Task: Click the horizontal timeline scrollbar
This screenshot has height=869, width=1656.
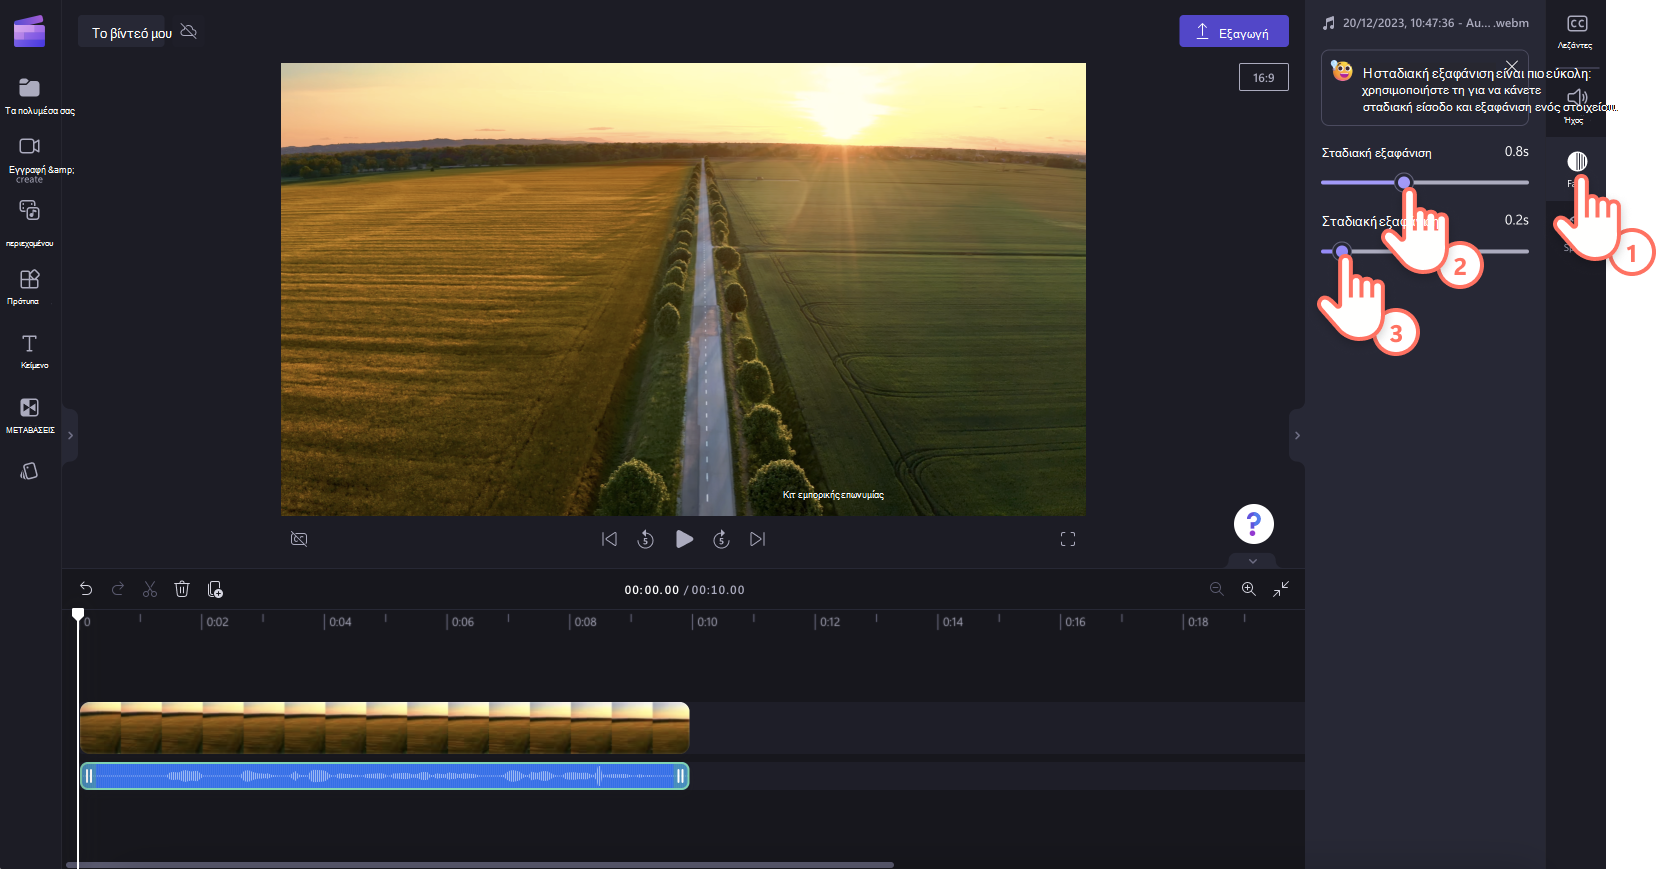Action: point(480,865)
